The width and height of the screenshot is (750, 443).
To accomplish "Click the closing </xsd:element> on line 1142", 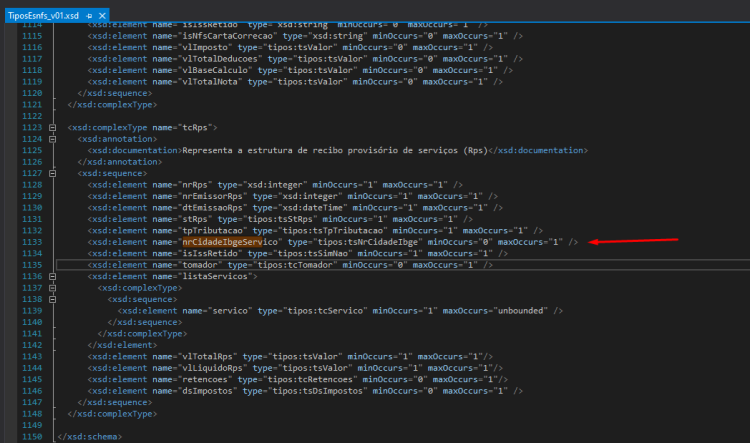I will (122, 345).
